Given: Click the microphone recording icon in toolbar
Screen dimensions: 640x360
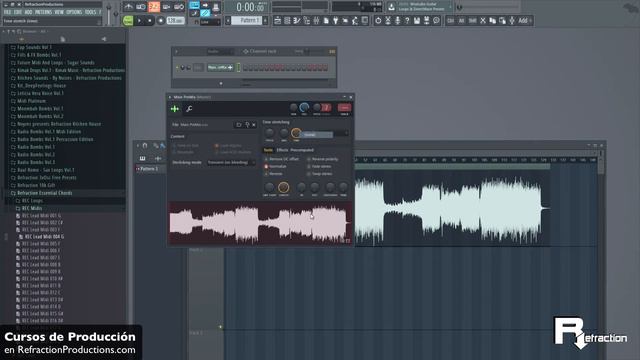Looking at the screenshot, I should coord(398,20).
